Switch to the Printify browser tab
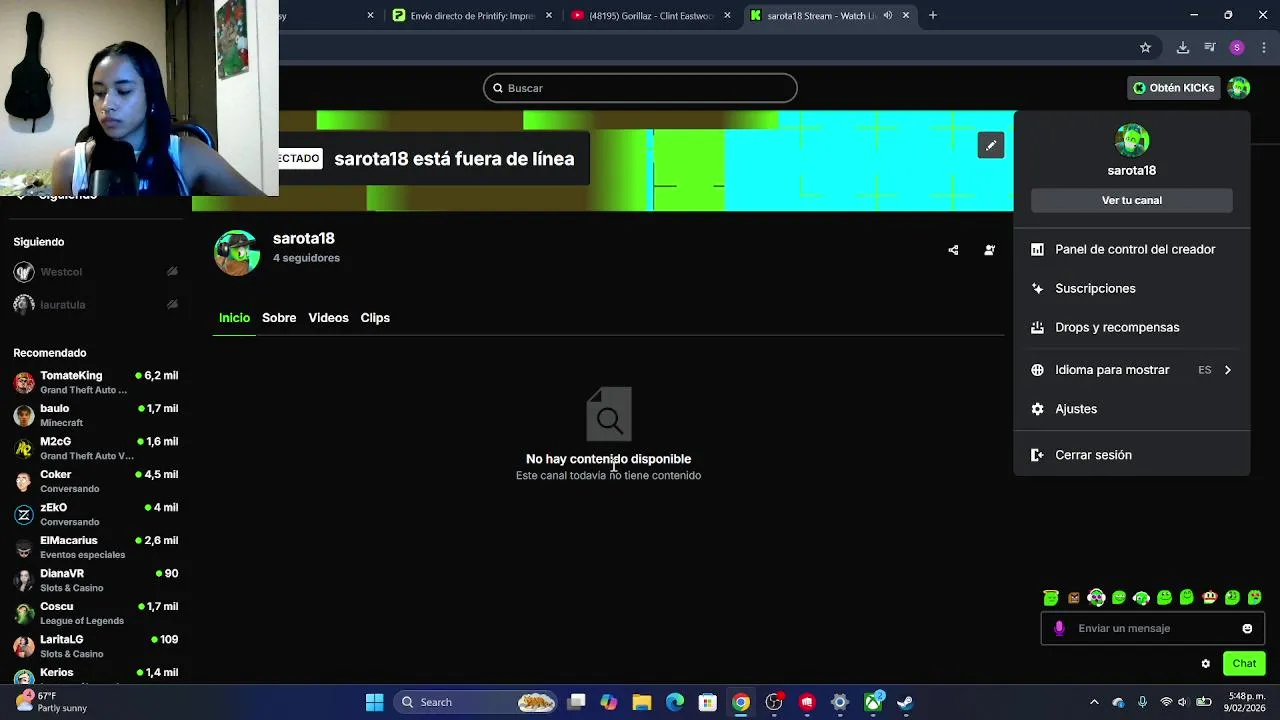1280x720 pixels. (472, 15)
